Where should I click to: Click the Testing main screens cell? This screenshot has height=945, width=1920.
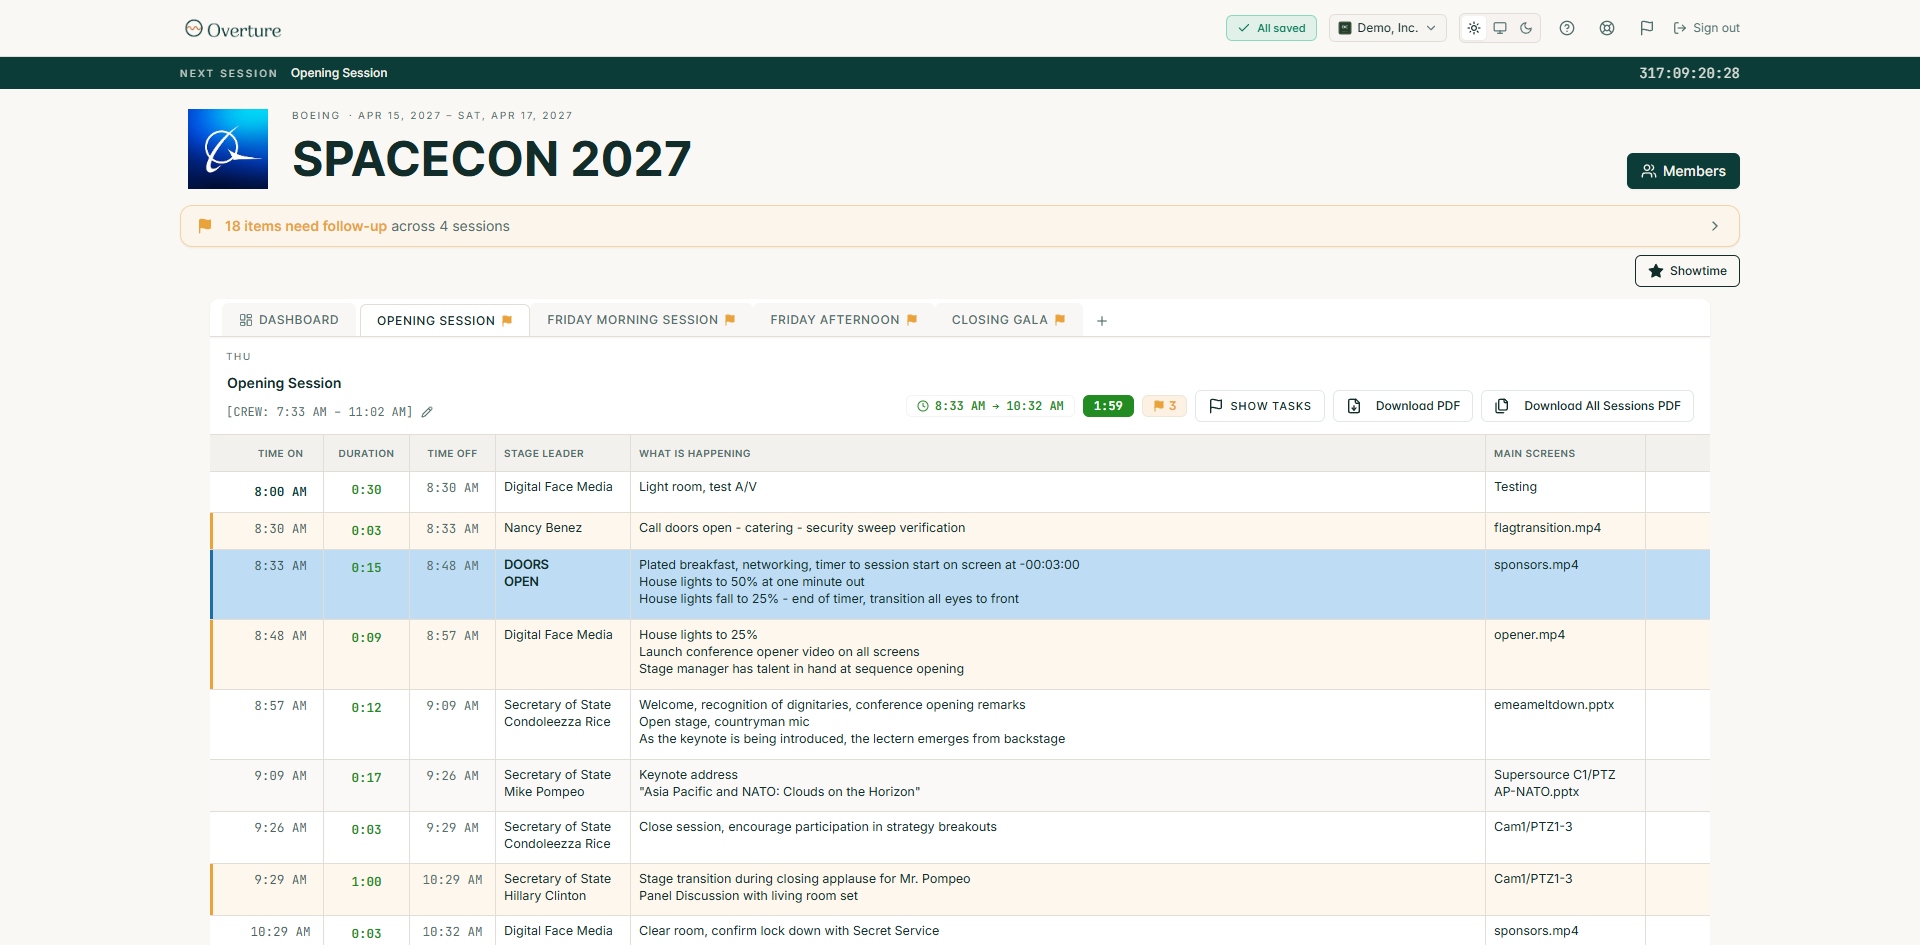(1565, 492)
